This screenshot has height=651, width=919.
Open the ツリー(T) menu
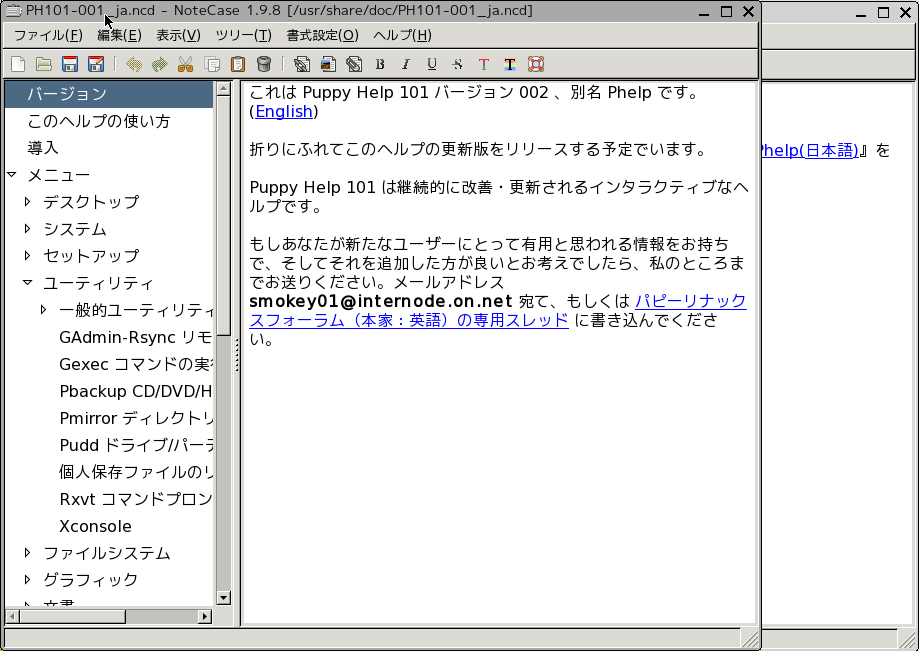pyautogui.click(x=243, y=35)
